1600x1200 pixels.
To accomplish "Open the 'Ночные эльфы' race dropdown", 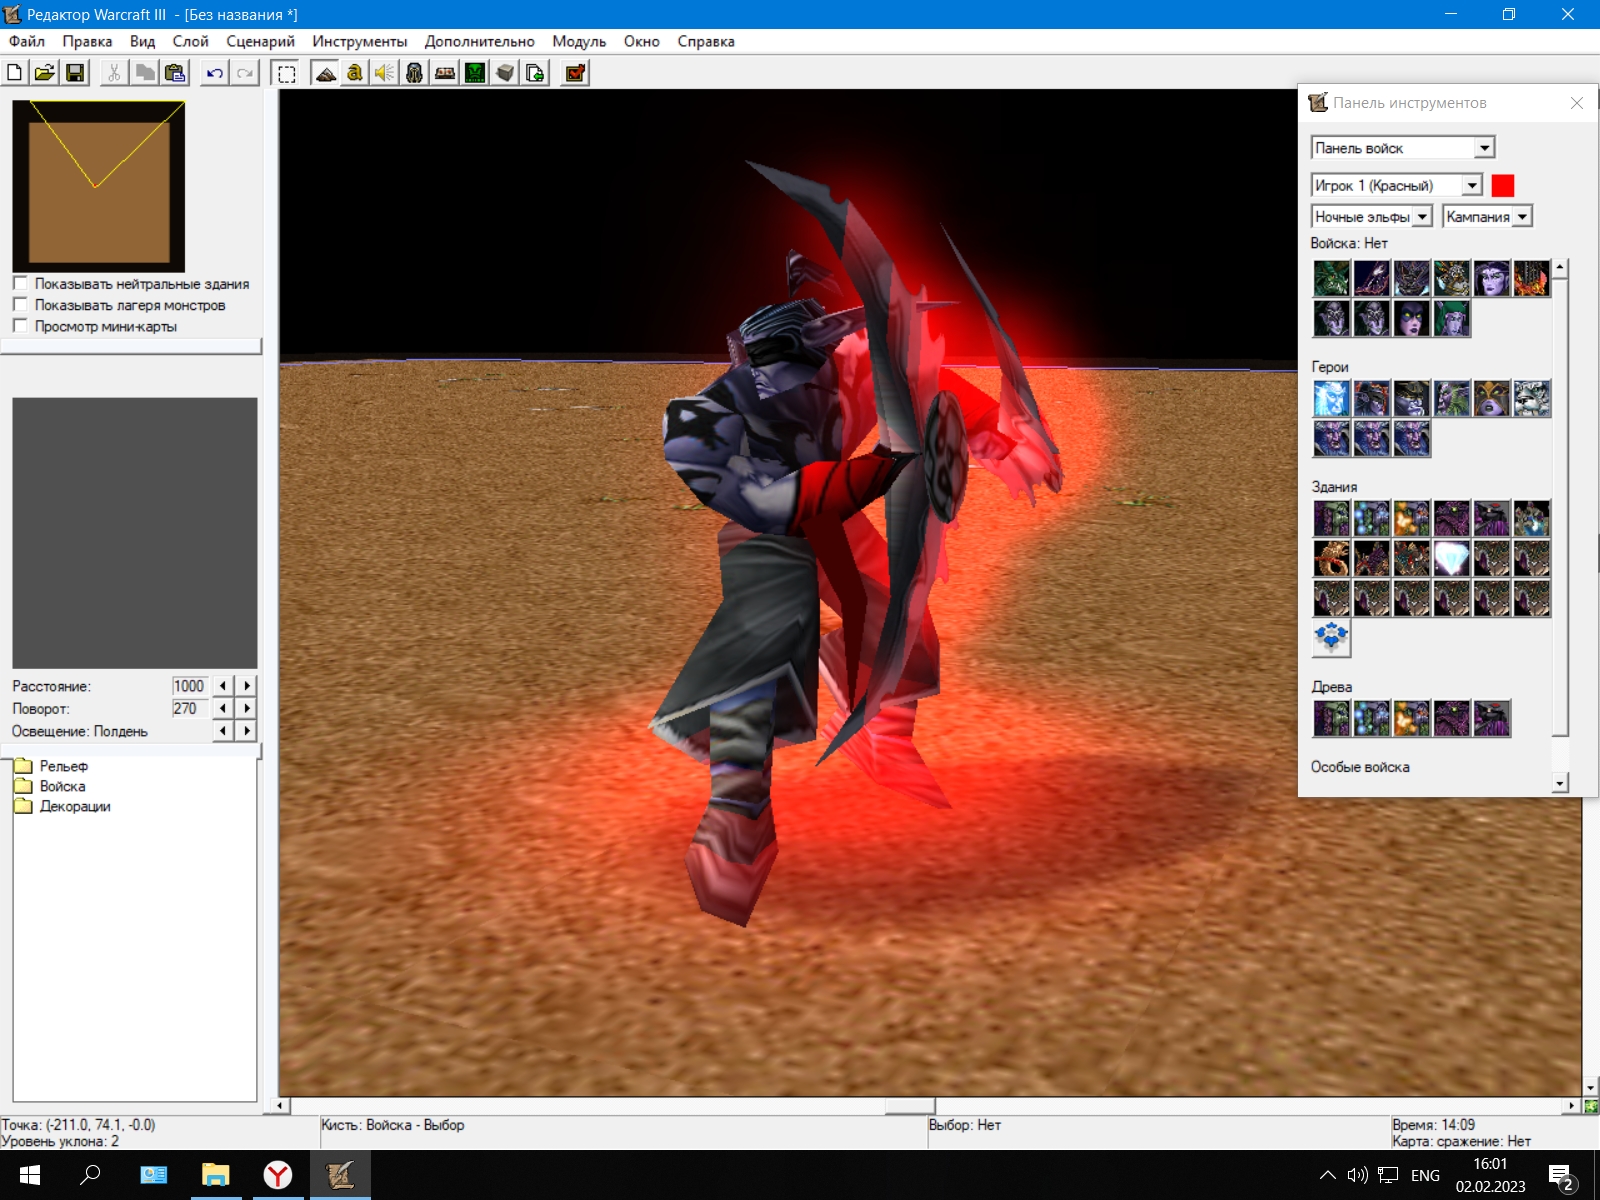I will point(1371,216).
